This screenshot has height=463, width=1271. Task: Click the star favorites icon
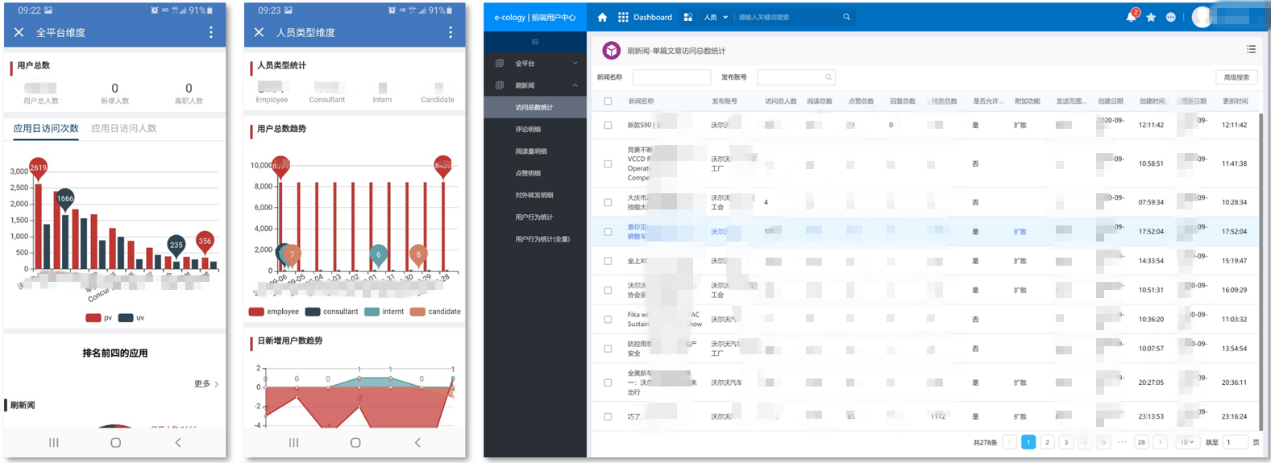coord(1151,17)
